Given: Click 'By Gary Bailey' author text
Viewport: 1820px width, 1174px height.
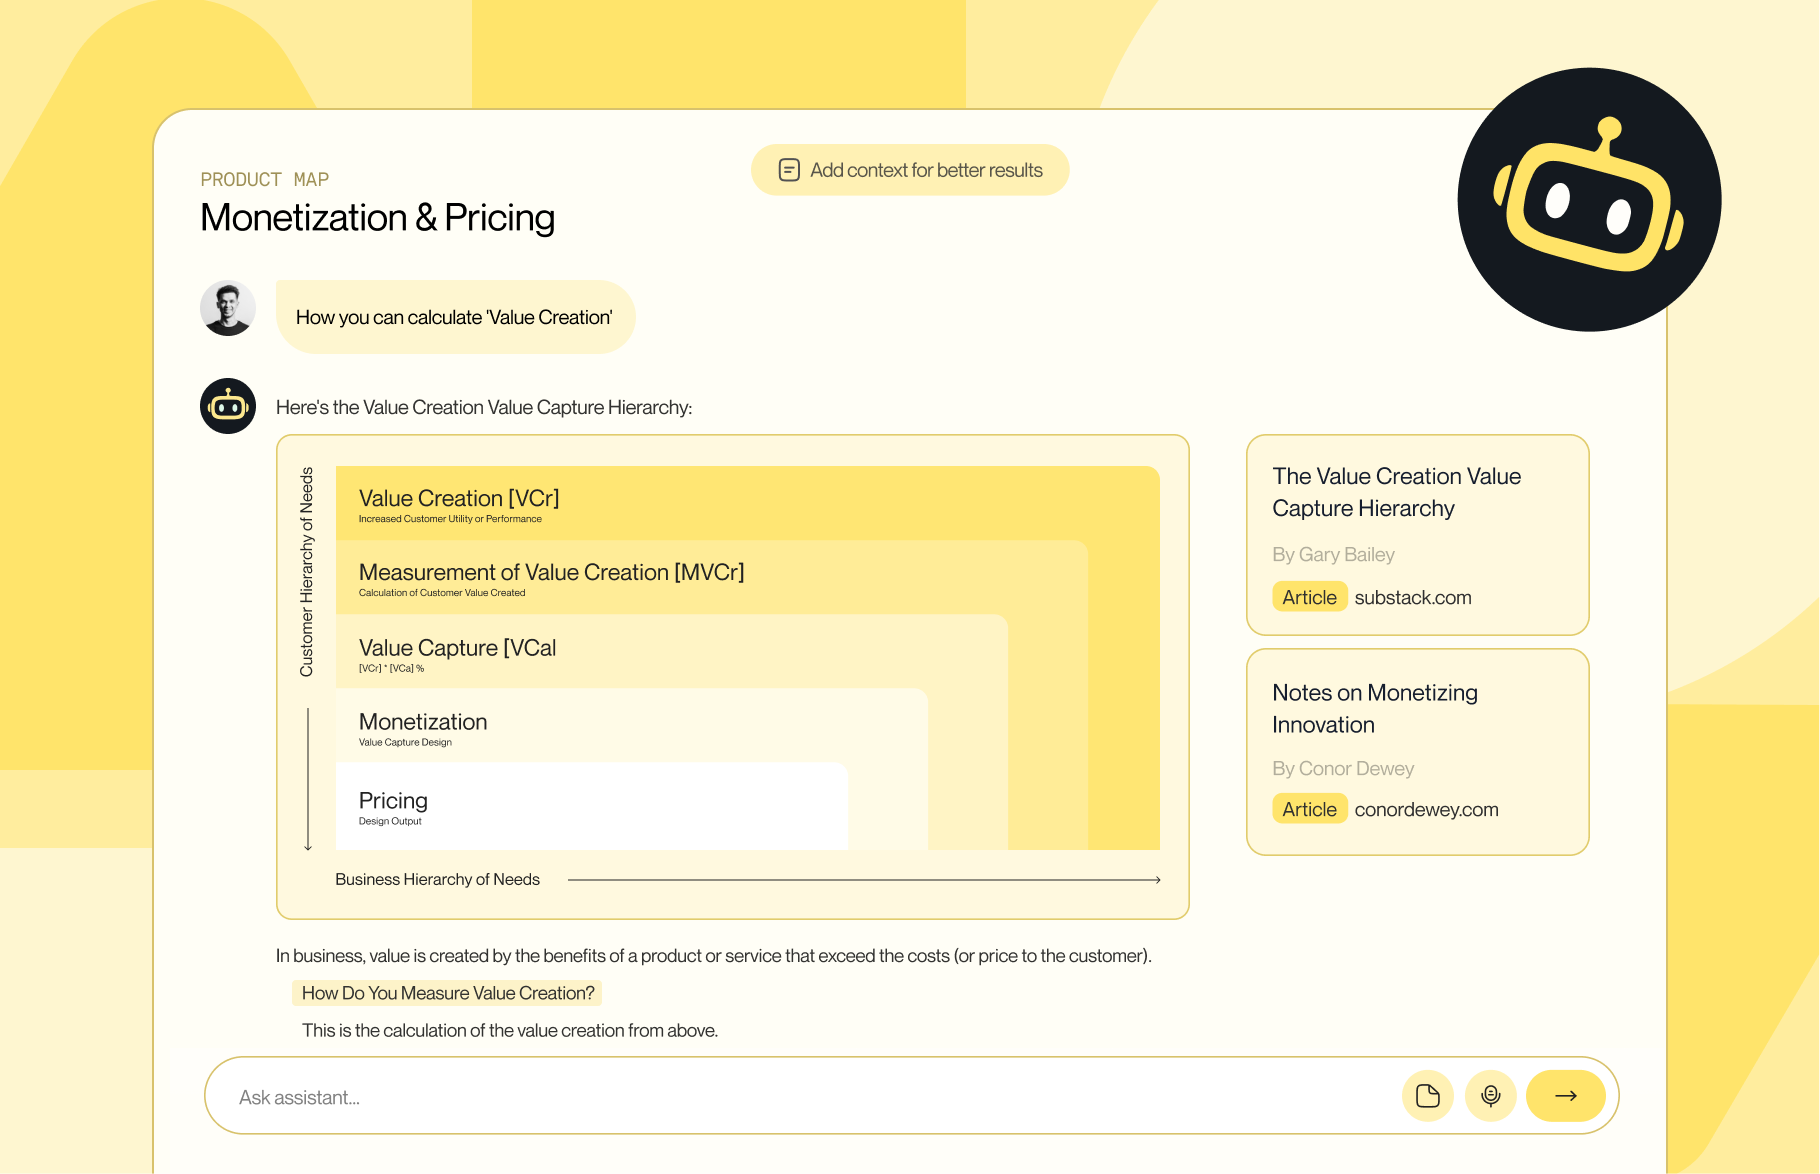Looking at the screenshot, I should point(1333,554).
